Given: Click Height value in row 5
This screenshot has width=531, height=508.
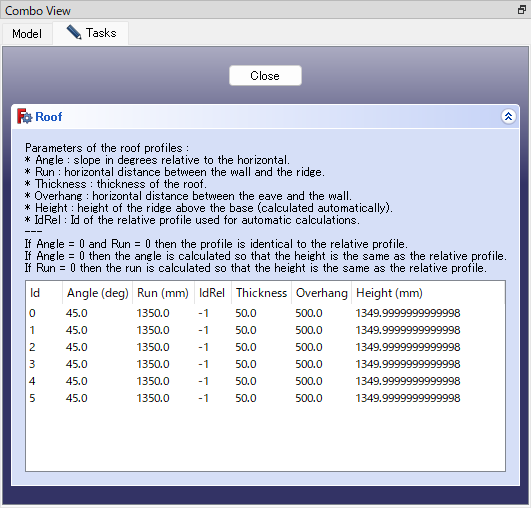Looking at the screenshot, I should point(408,398).
